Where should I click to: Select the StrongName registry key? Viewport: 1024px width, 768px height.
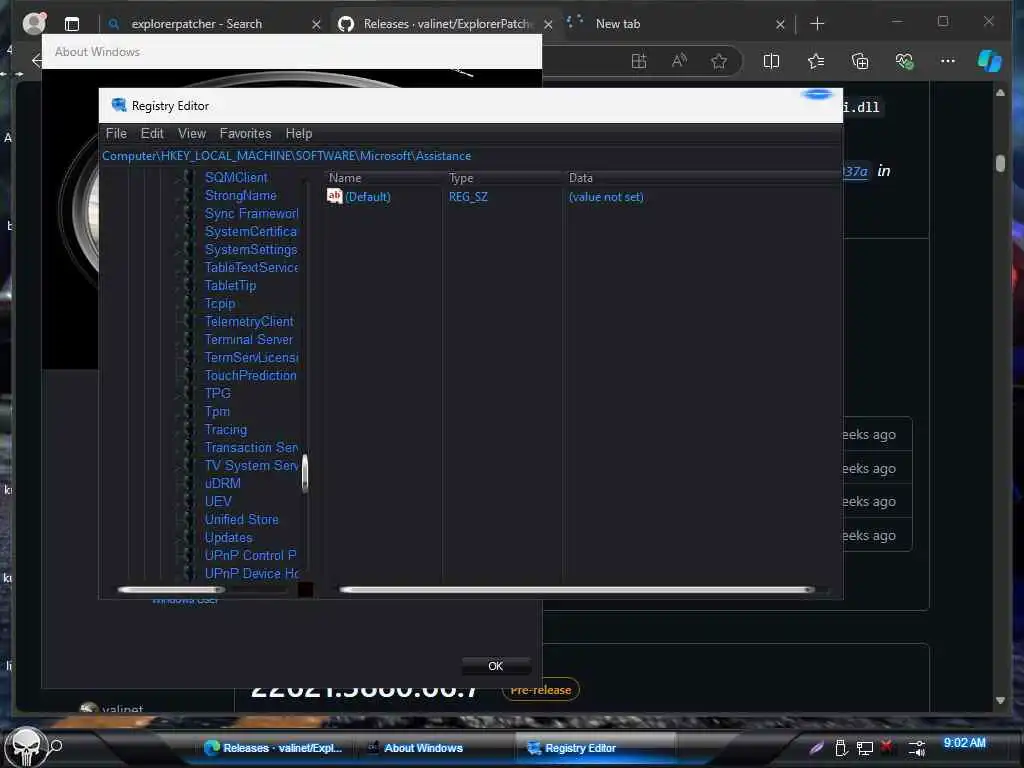coord(240,195)
